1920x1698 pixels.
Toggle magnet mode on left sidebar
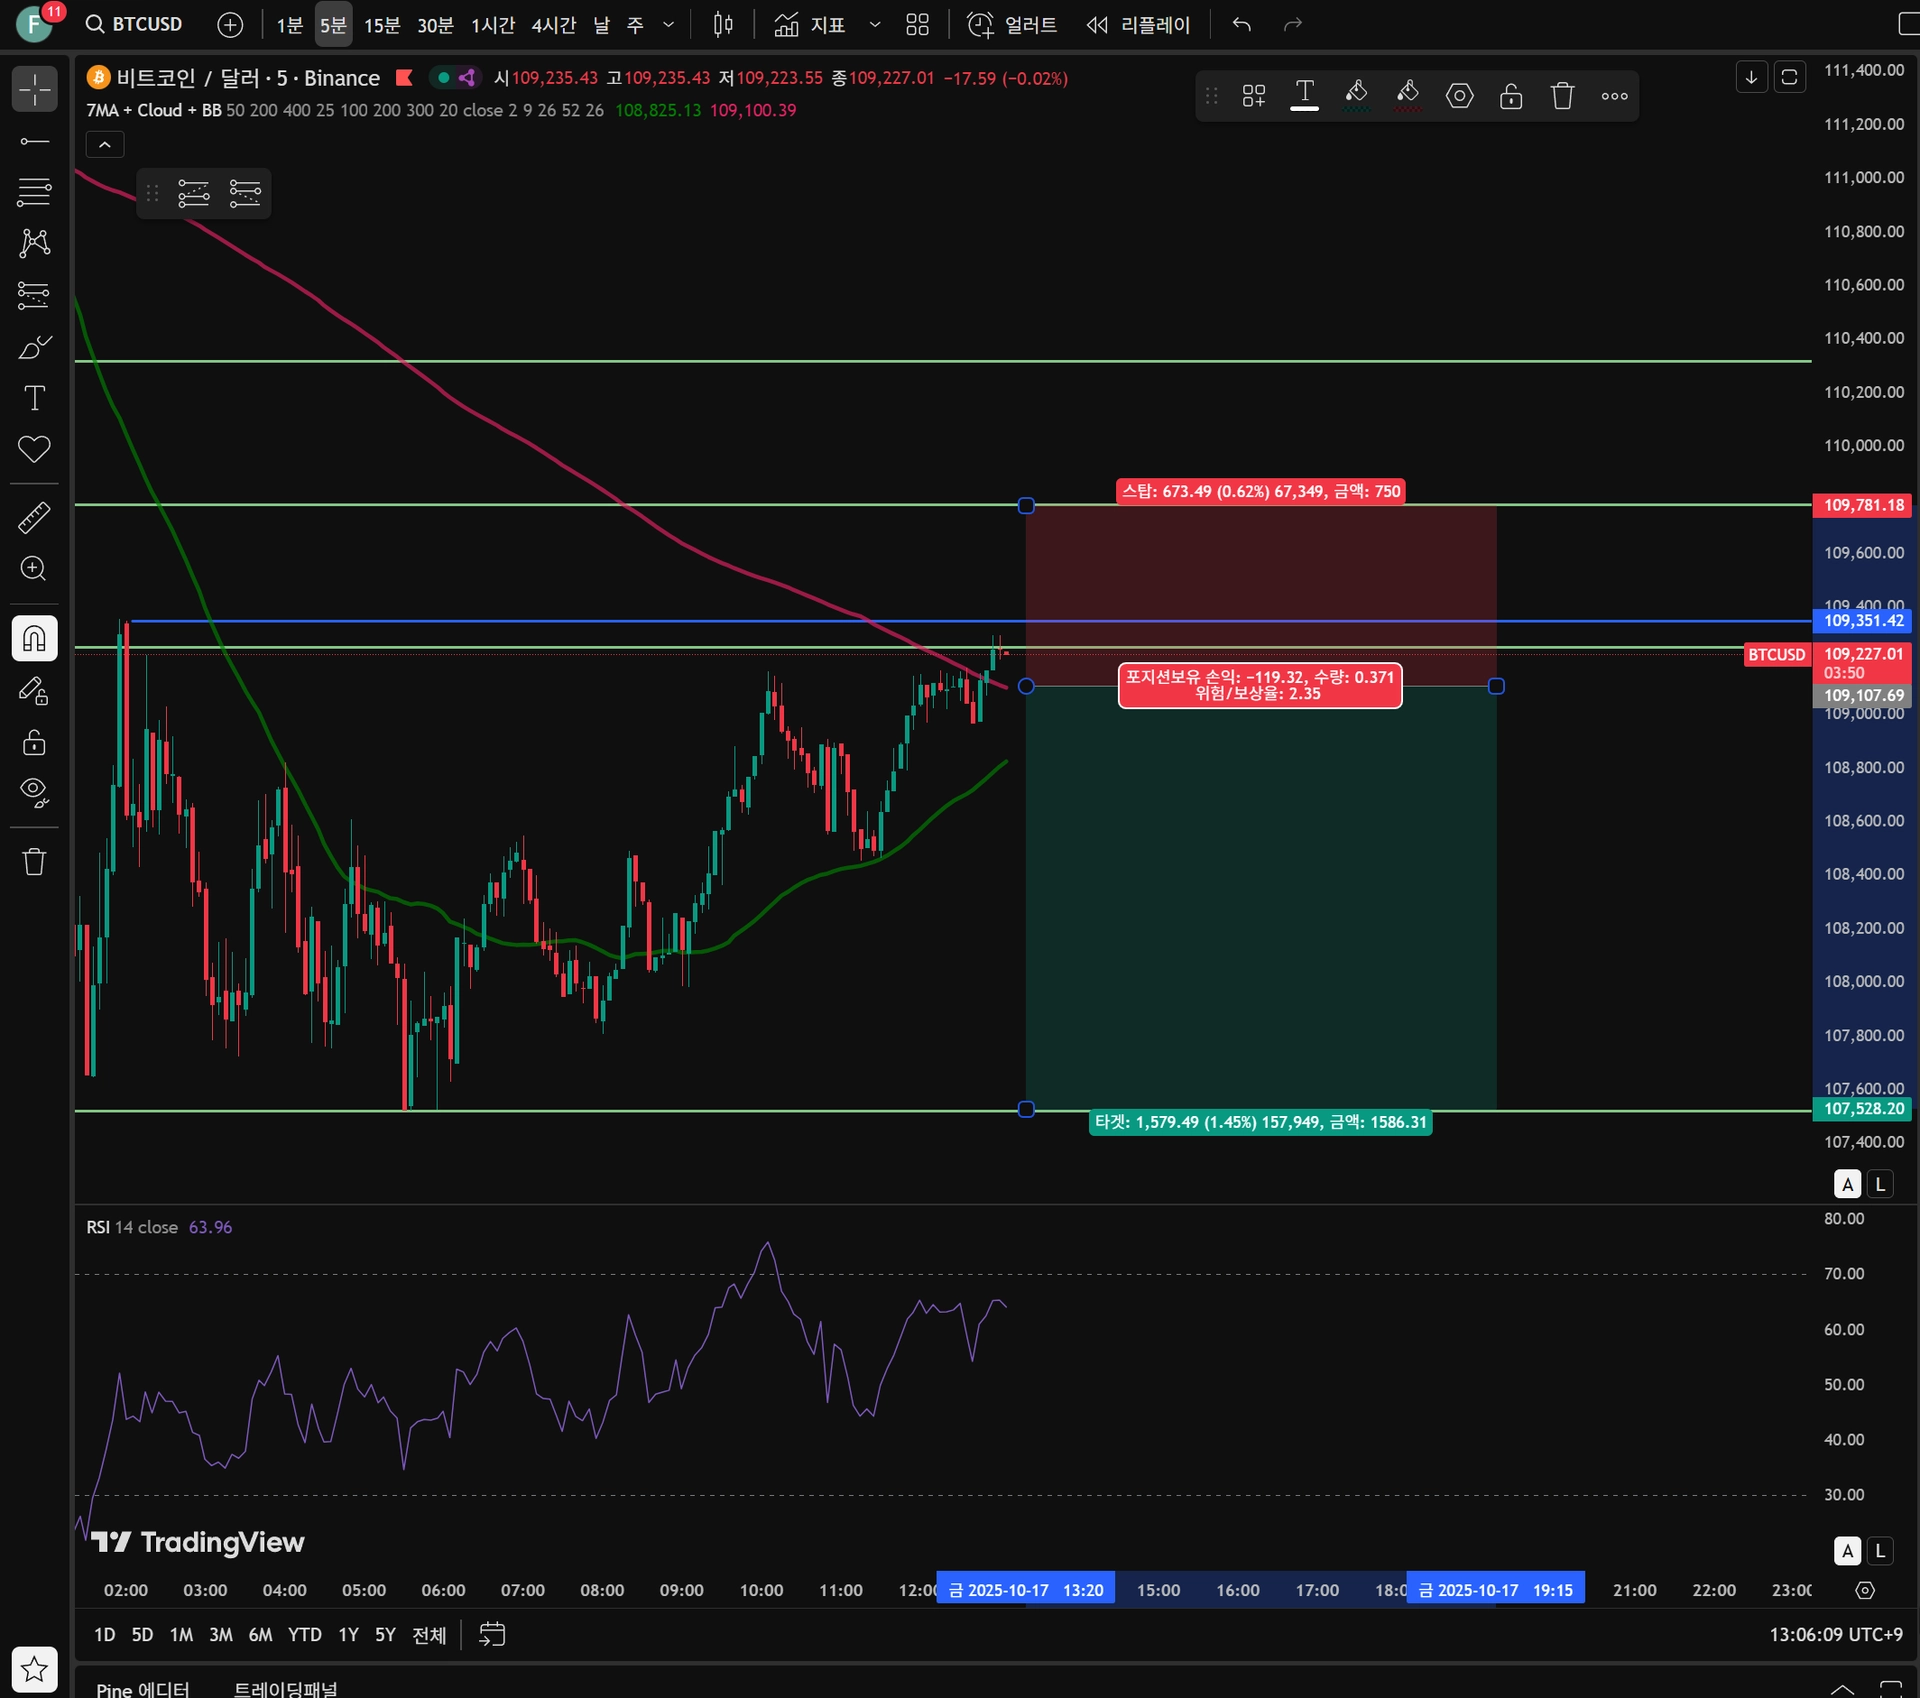click(x=34, y=638)
